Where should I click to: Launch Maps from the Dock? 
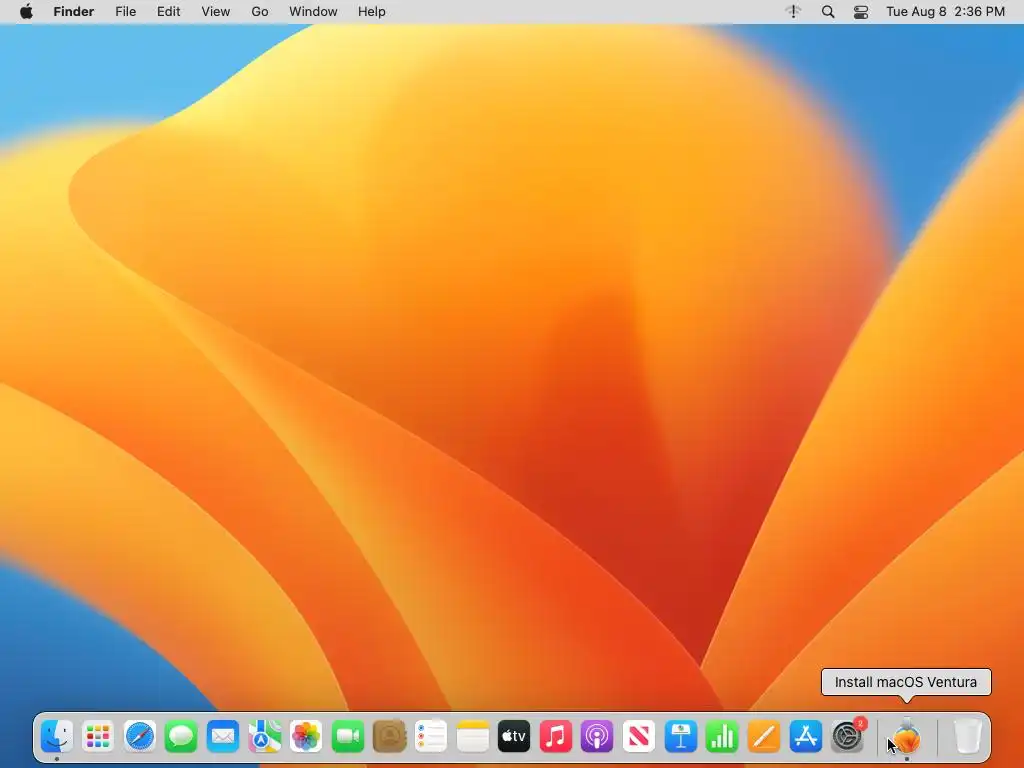[x=264, y=737]
